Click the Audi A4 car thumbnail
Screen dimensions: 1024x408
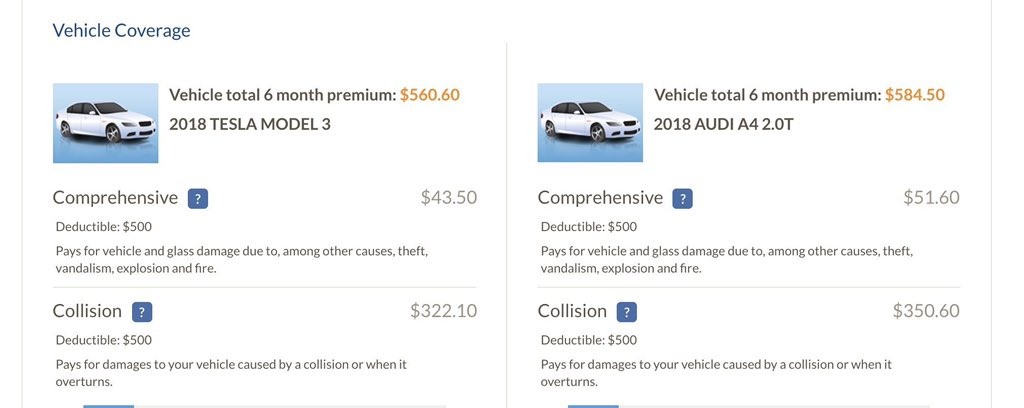click(590, 123)
